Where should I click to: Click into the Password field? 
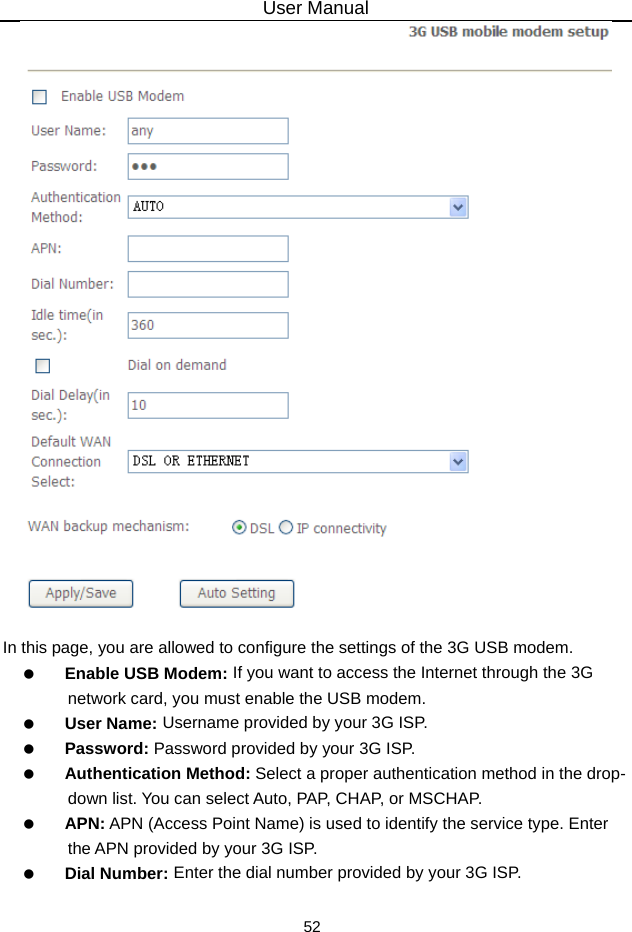208,166
